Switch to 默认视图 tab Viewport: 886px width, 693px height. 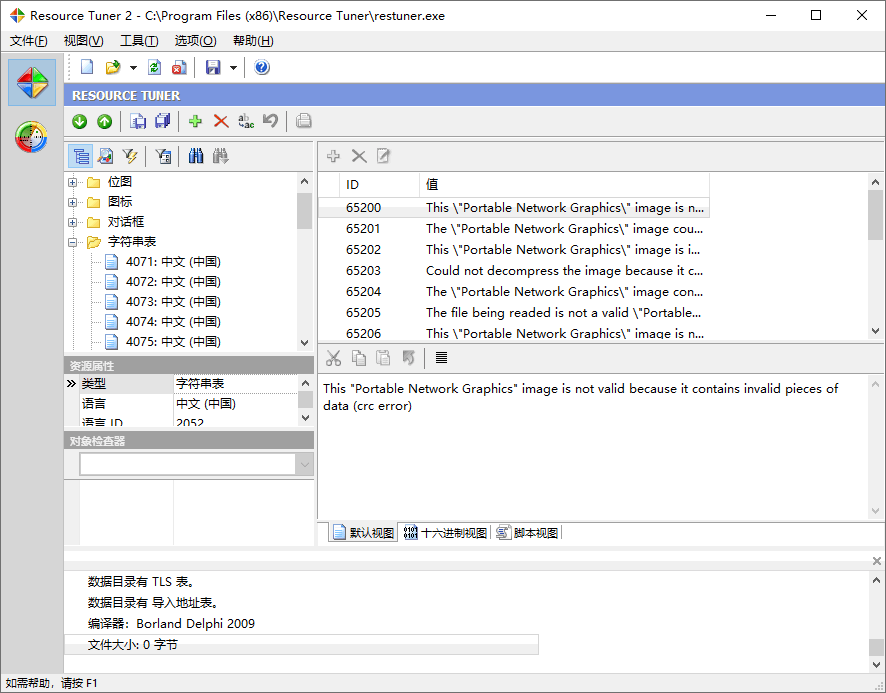pos(363,532)
